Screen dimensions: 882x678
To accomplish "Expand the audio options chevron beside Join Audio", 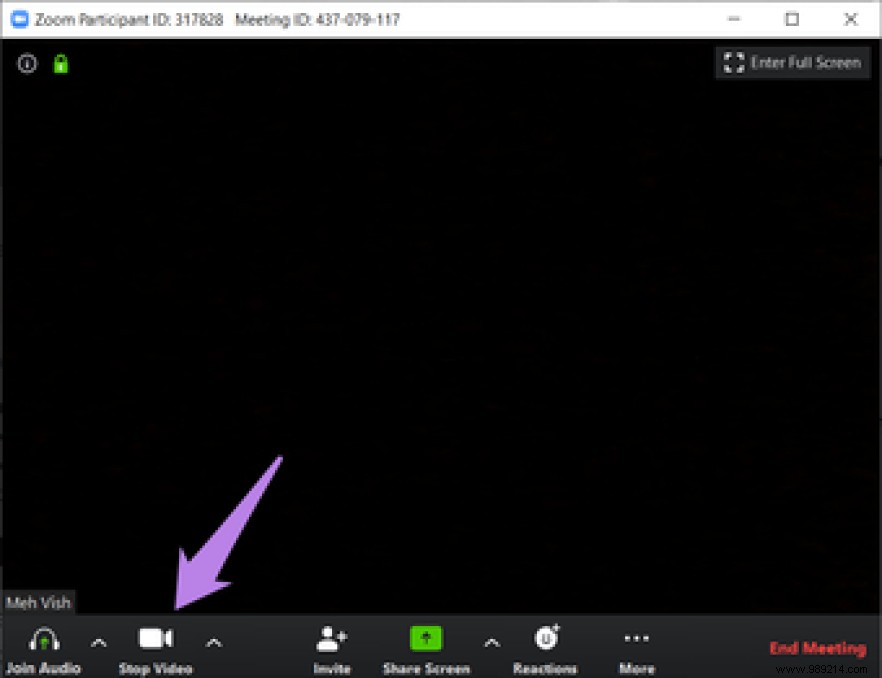I will pos(98,643).
